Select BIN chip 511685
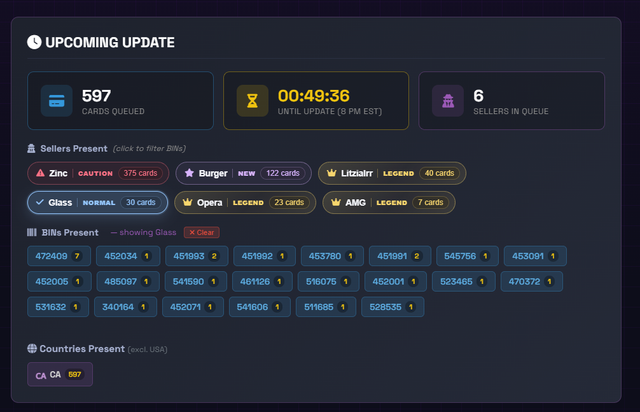 tap(326, 307)
